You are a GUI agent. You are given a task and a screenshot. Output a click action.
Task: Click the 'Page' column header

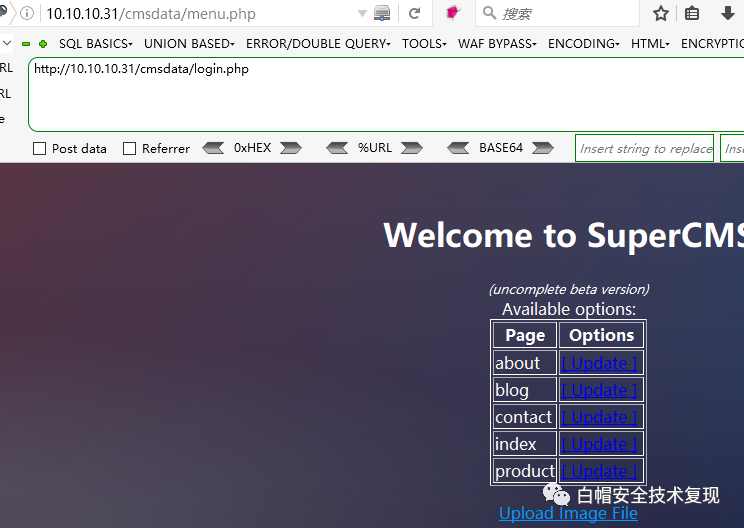coord(525,335)
